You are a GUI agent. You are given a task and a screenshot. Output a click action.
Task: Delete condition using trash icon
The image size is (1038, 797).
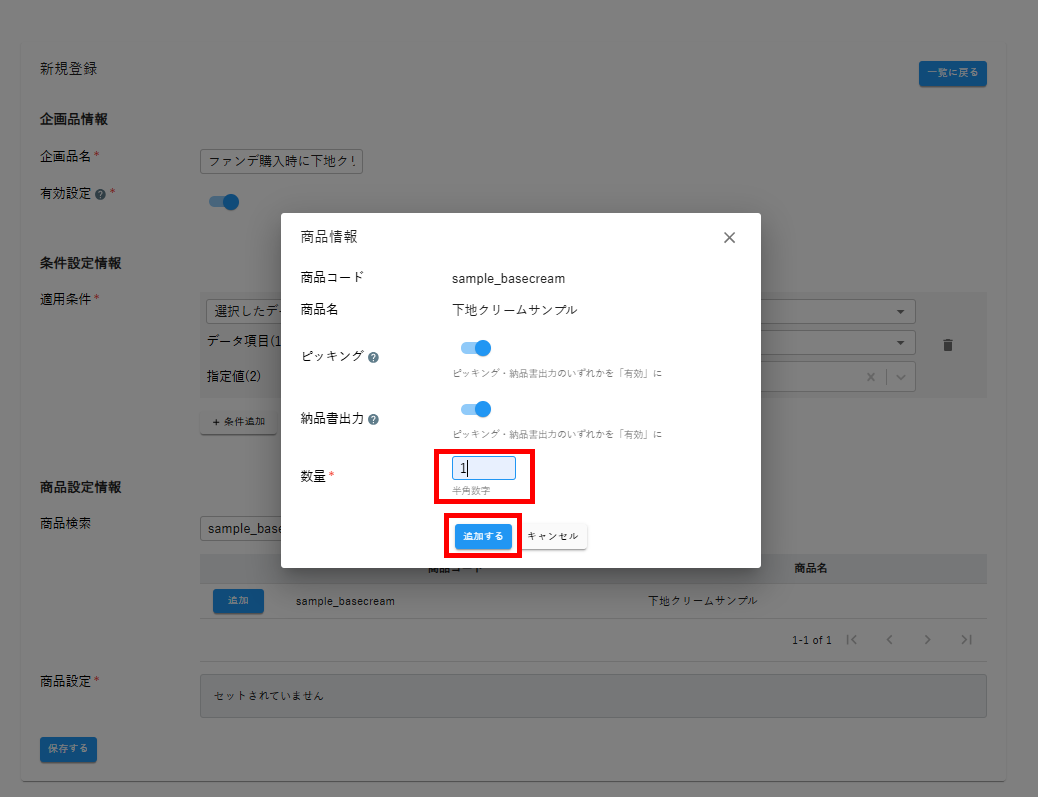[x=948, y=345]
